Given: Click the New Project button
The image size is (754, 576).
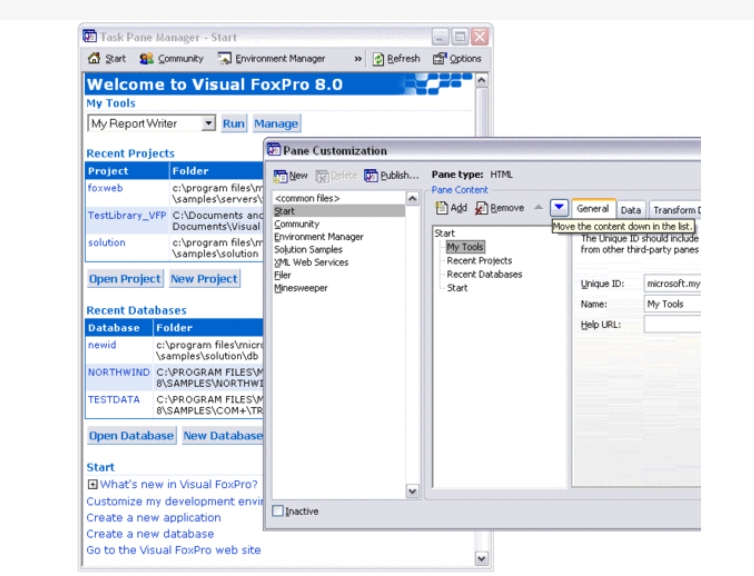Looking at the screenshot, I should pos(204,279).
